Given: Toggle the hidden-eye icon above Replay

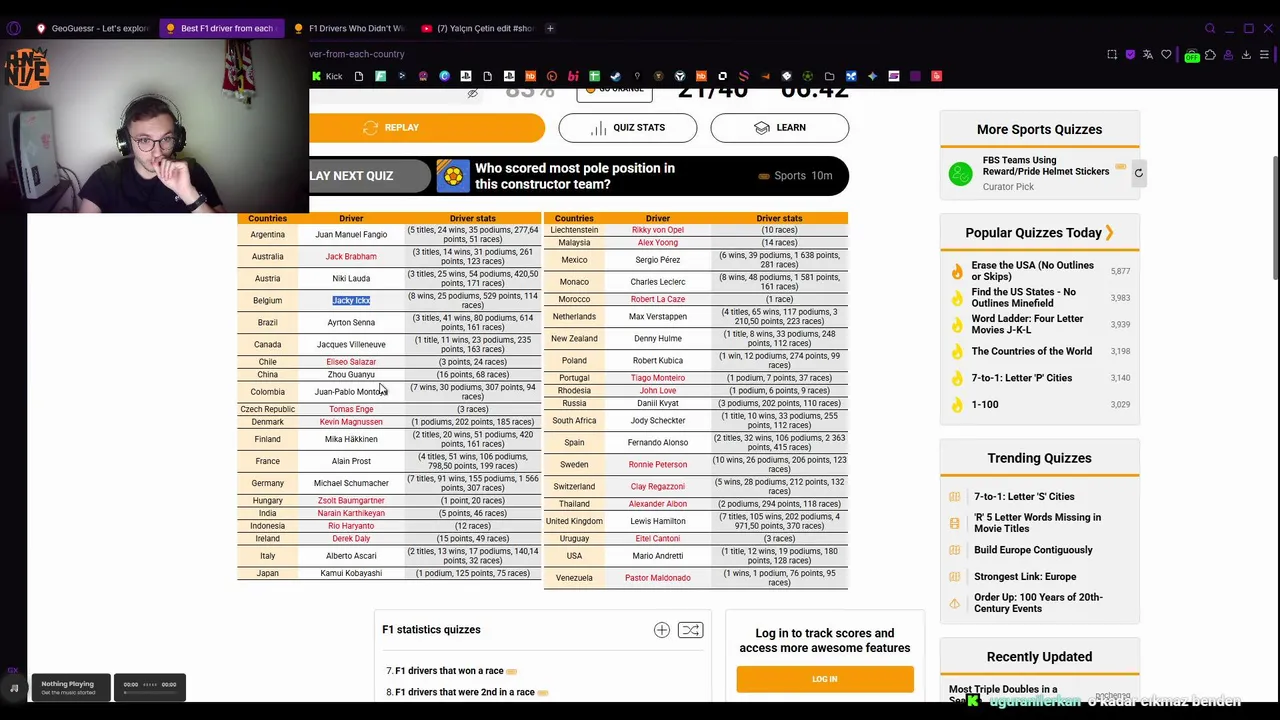Looking at the screenshot, I should (472, 94).
